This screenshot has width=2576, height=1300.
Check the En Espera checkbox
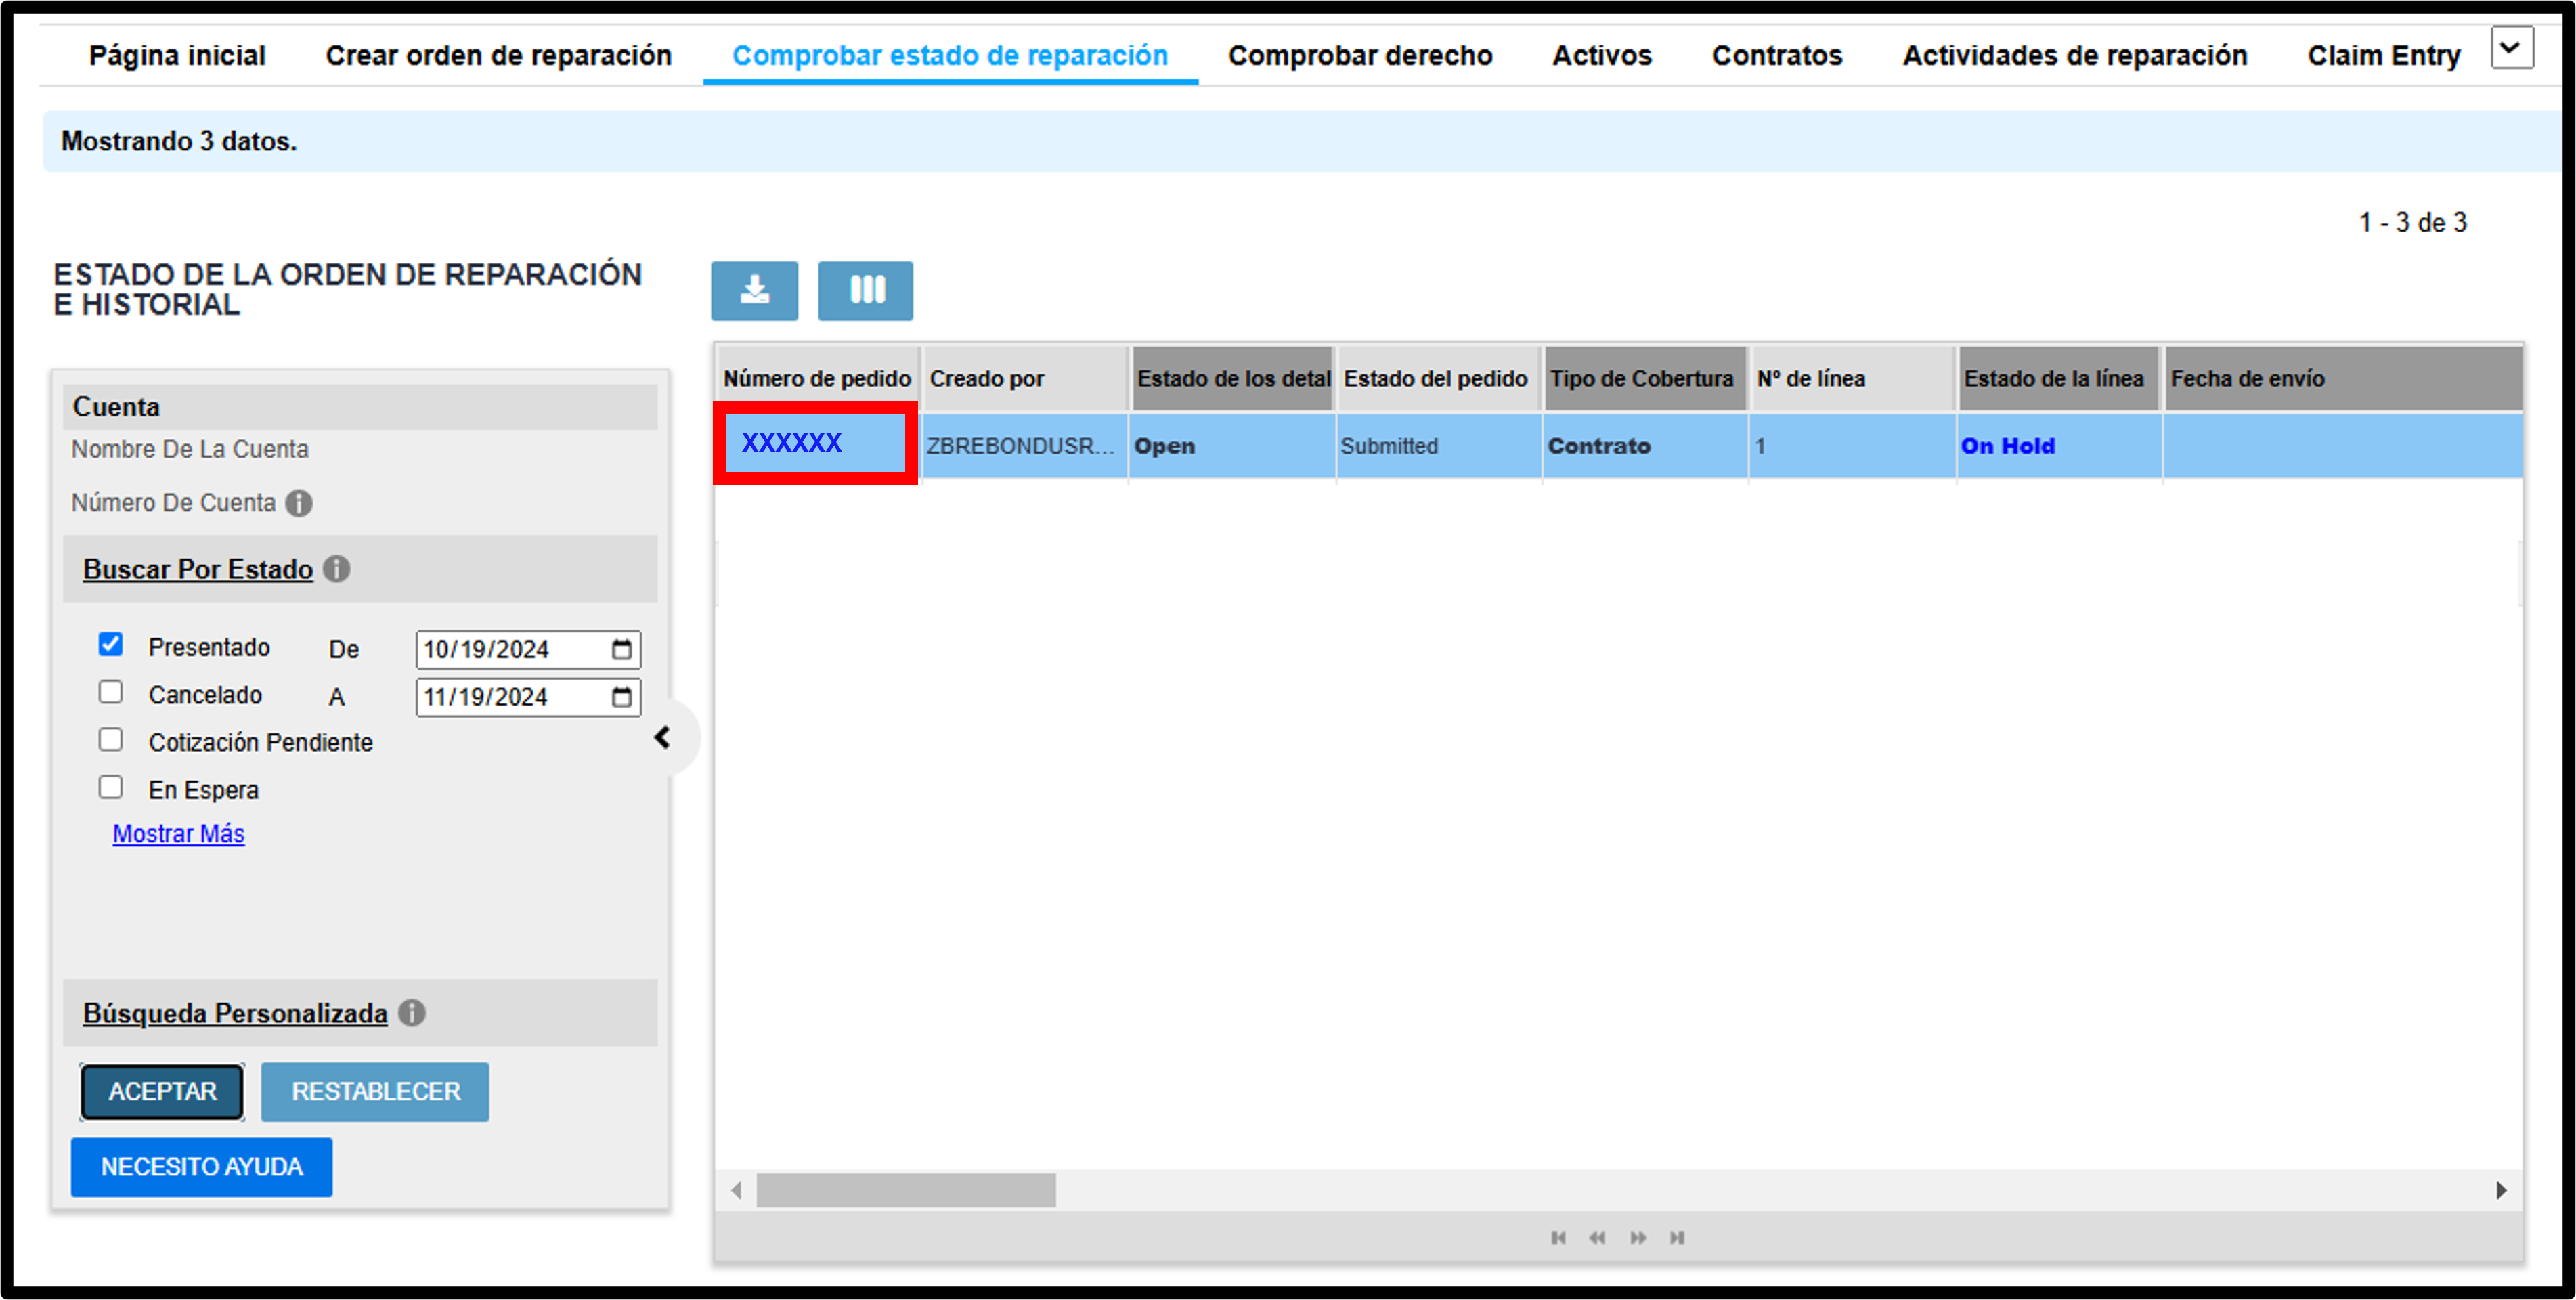click(x=111, y=787)
